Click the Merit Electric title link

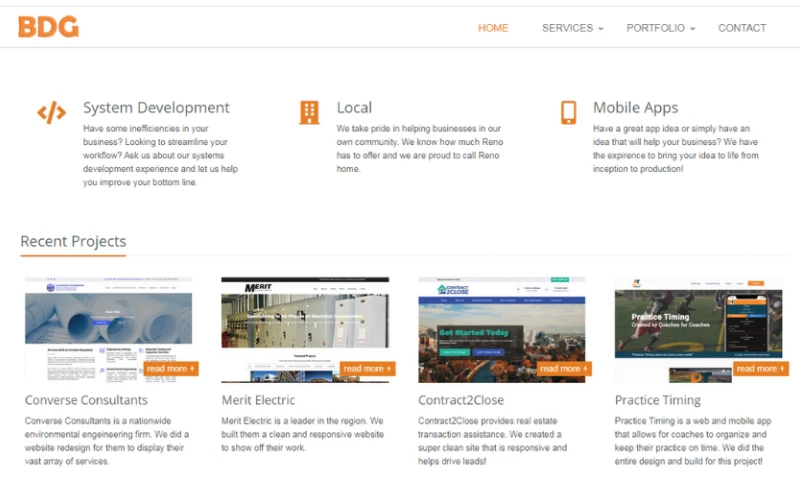point(258,400)
